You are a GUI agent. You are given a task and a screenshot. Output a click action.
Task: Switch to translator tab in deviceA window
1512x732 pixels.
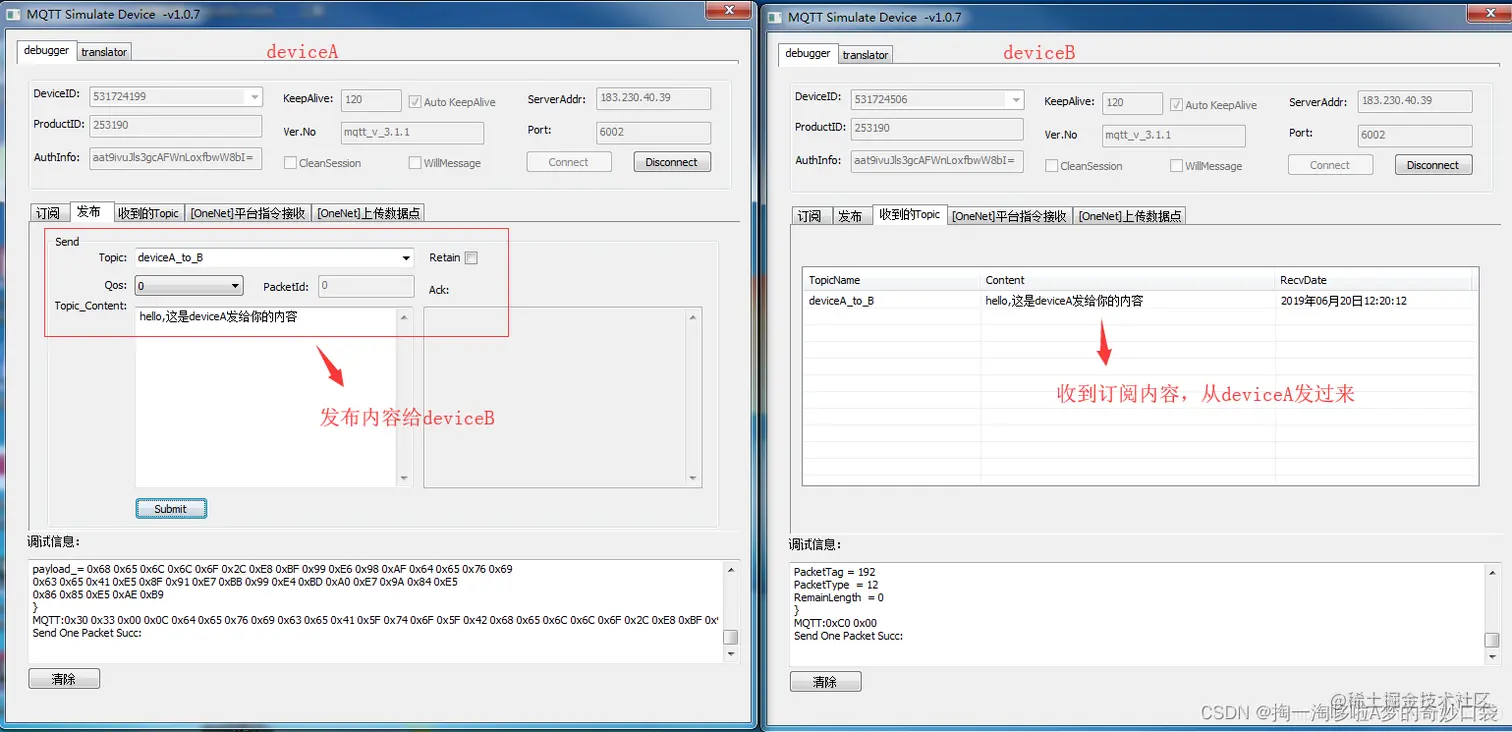click(104, 51)
